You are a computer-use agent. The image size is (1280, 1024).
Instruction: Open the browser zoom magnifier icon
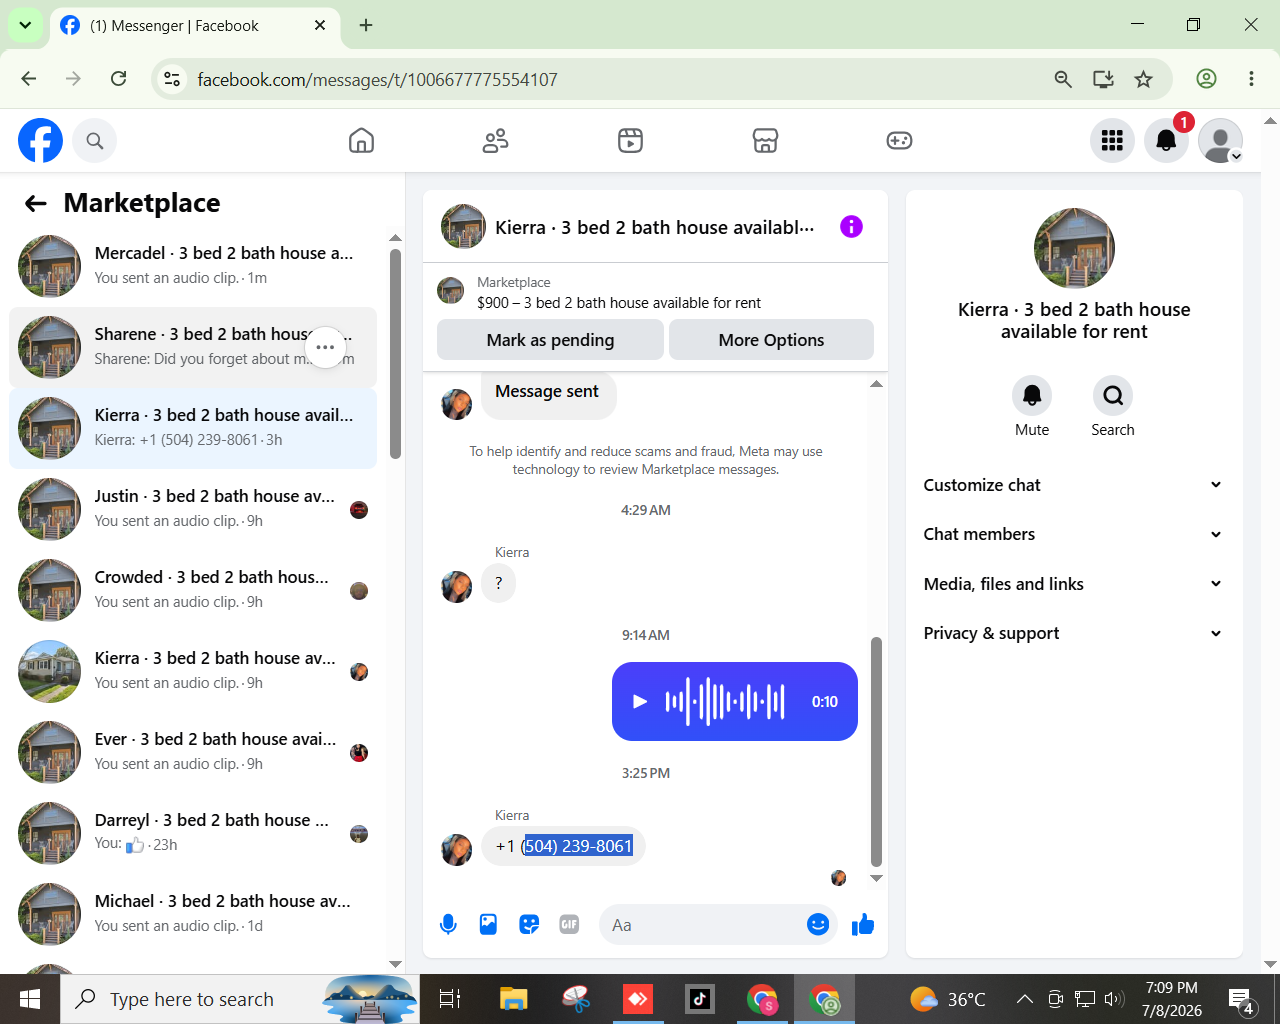(x=1063, y=79)
